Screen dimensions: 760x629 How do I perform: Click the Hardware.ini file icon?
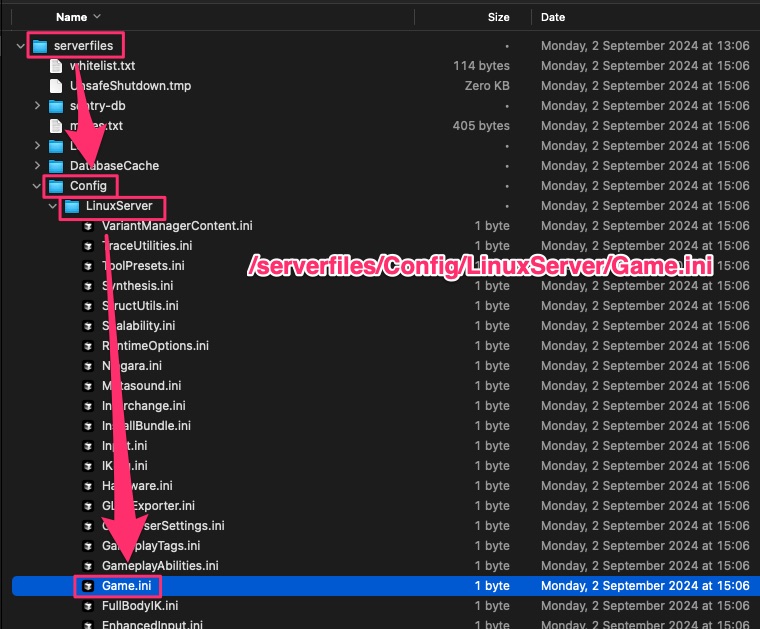tap(88, 486)
